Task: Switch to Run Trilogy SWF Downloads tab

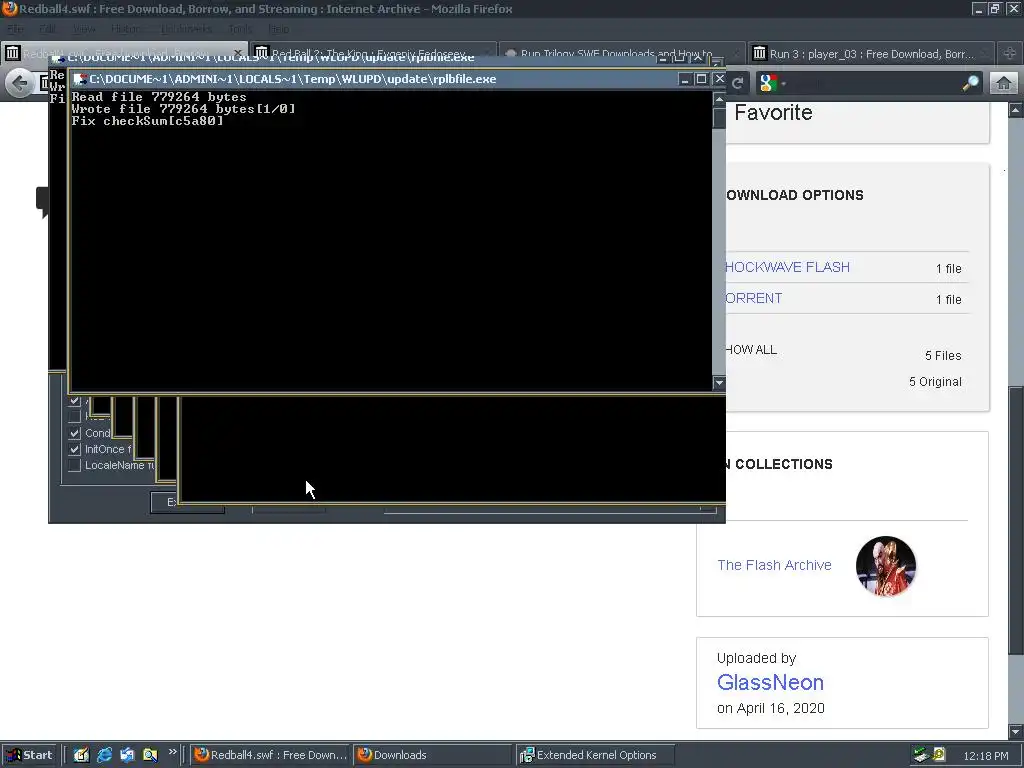Action: click(620, 54)
